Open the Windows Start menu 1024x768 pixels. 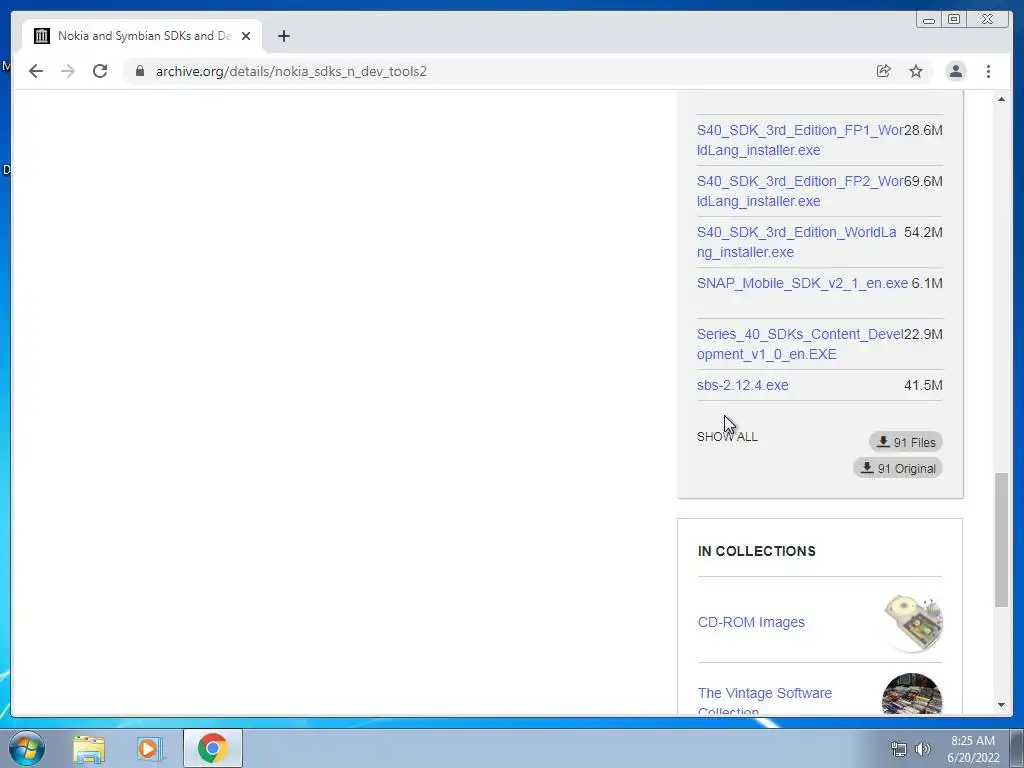click(x=27, y=748)
